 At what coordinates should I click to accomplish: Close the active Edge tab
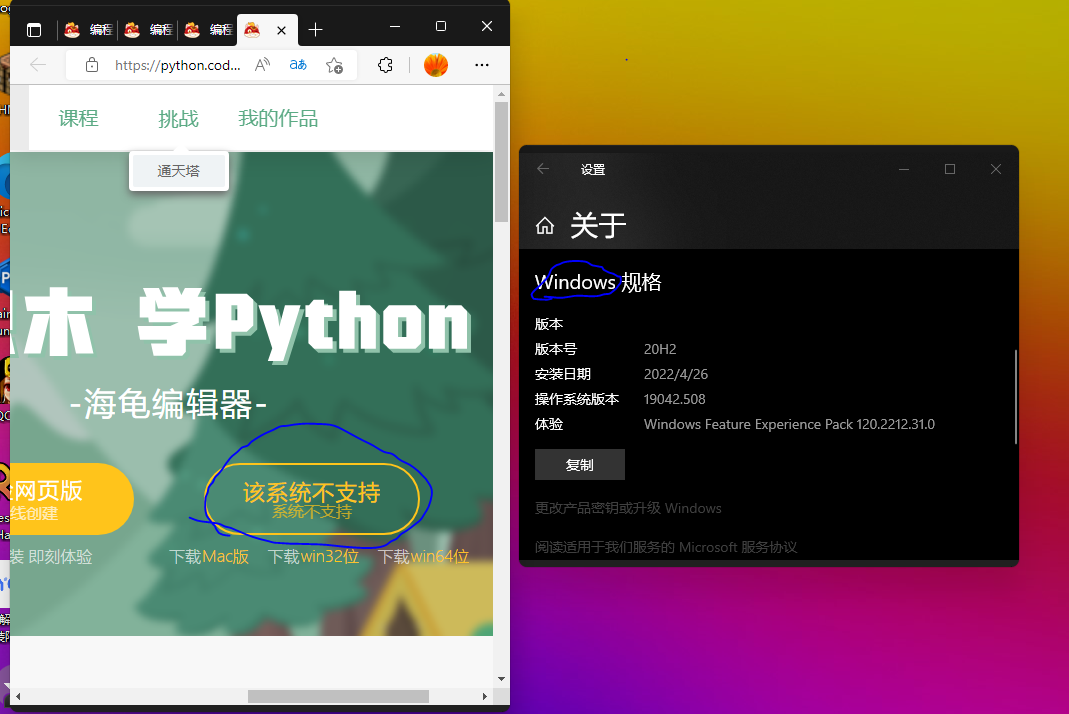[282, 30]
